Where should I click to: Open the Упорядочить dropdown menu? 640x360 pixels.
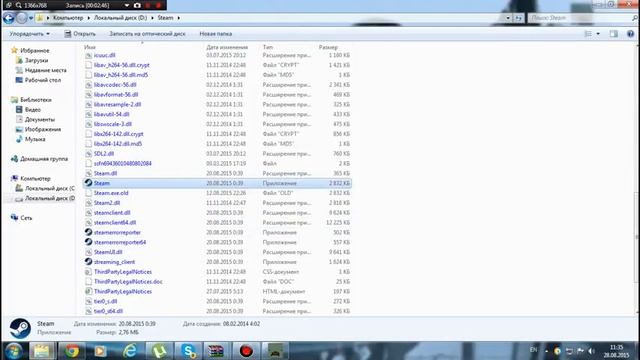(29, 34)
